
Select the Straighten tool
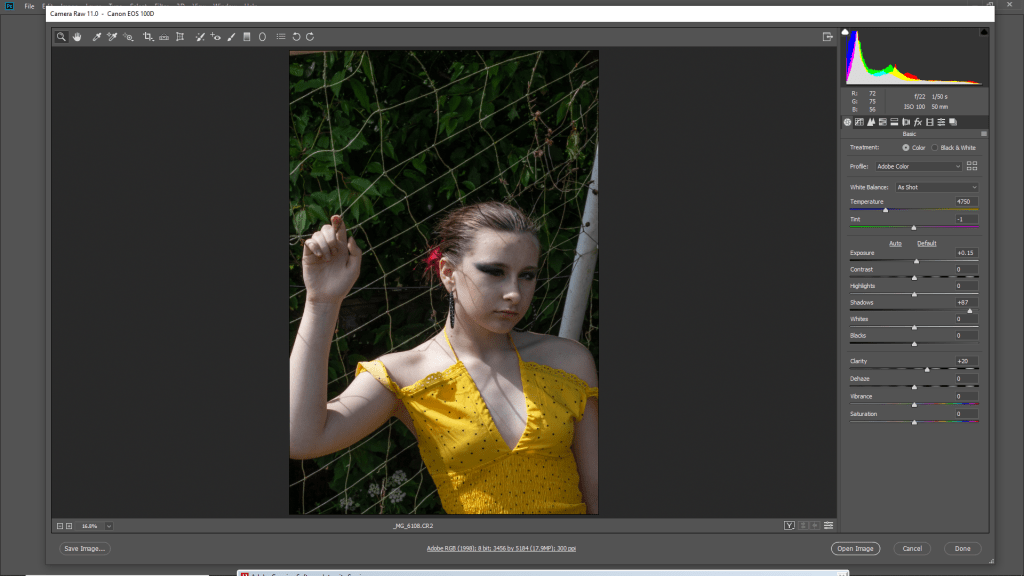pos(163,37)
